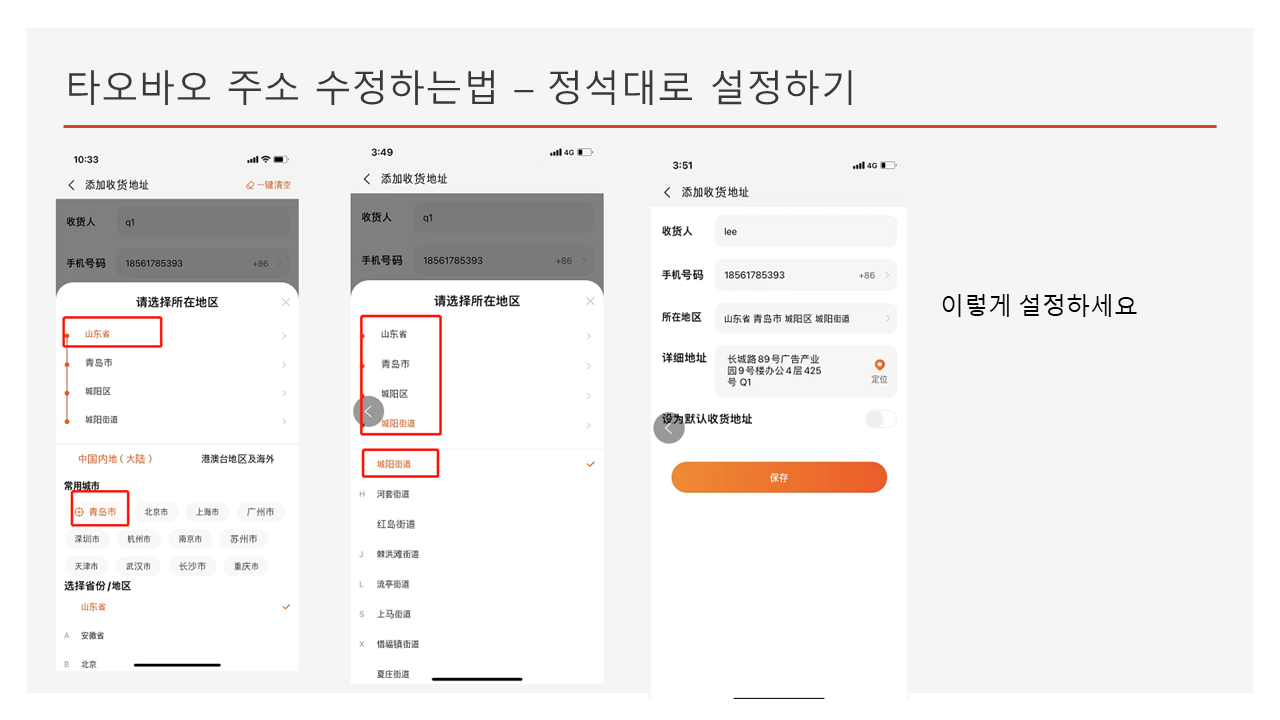The height and width of the screenshot is (720, 1280).
Task: Open 青岛市 chevron on the 3:49 screen
Action: [x=588, y=365]
